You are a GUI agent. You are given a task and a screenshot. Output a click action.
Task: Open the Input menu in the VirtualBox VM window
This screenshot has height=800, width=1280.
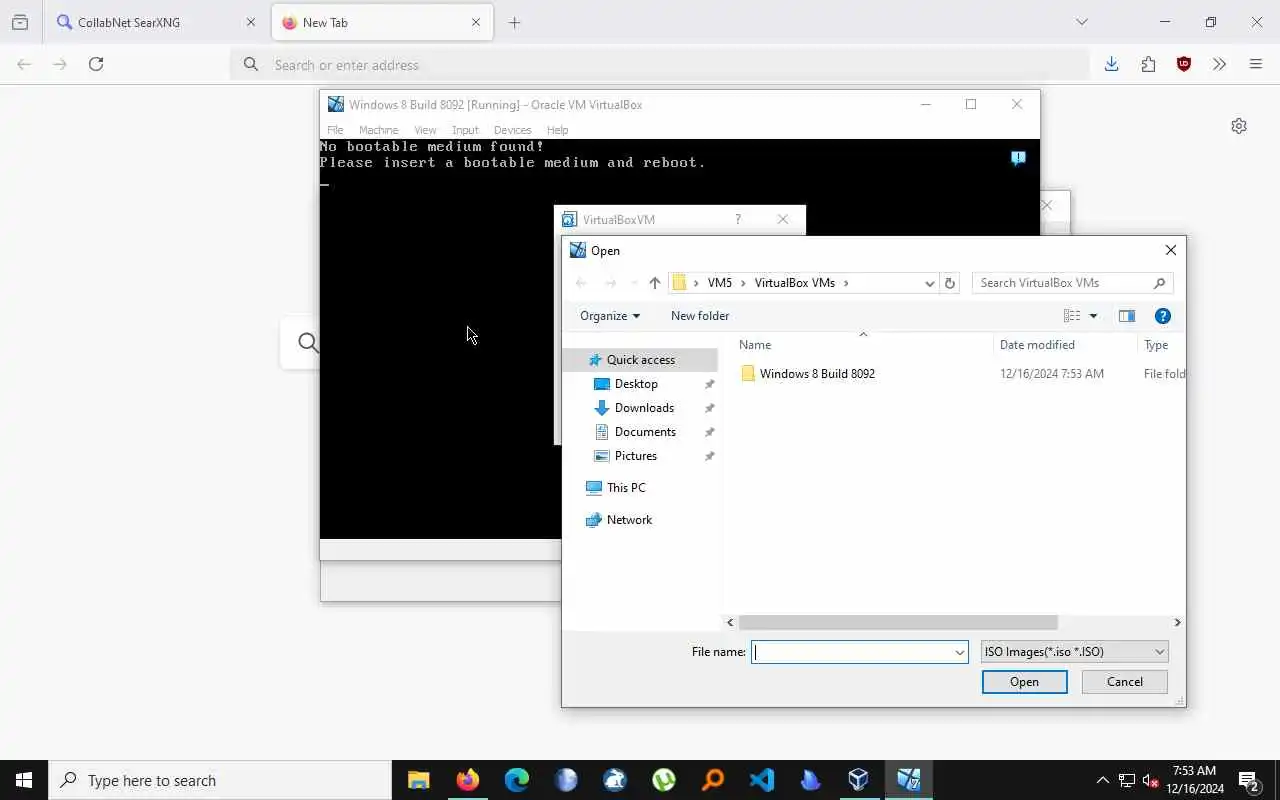pyautogui.click(x=465, y=130)
